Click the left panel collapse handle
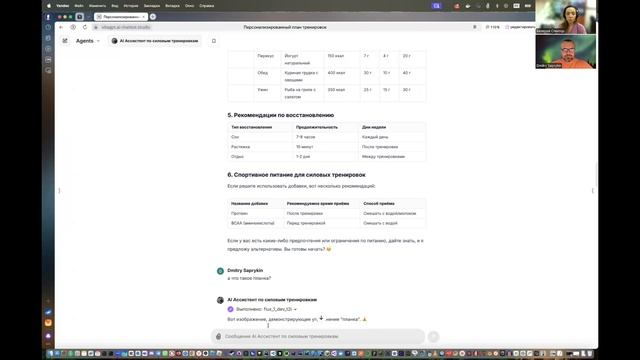This screenshot has height=360, width=640. coord(59,191)
